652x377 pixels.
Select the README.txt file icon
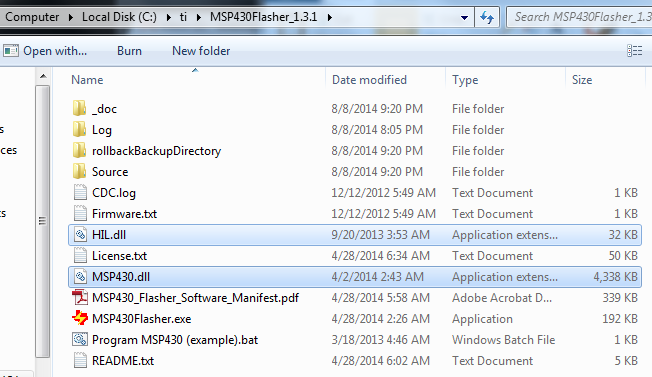click(80, 360)
